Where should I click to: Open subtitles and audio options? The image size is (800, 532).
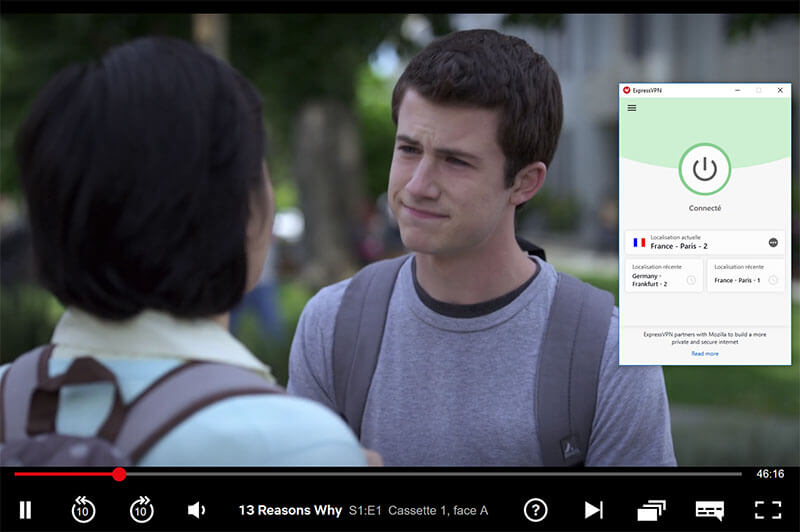pos(710,511)
